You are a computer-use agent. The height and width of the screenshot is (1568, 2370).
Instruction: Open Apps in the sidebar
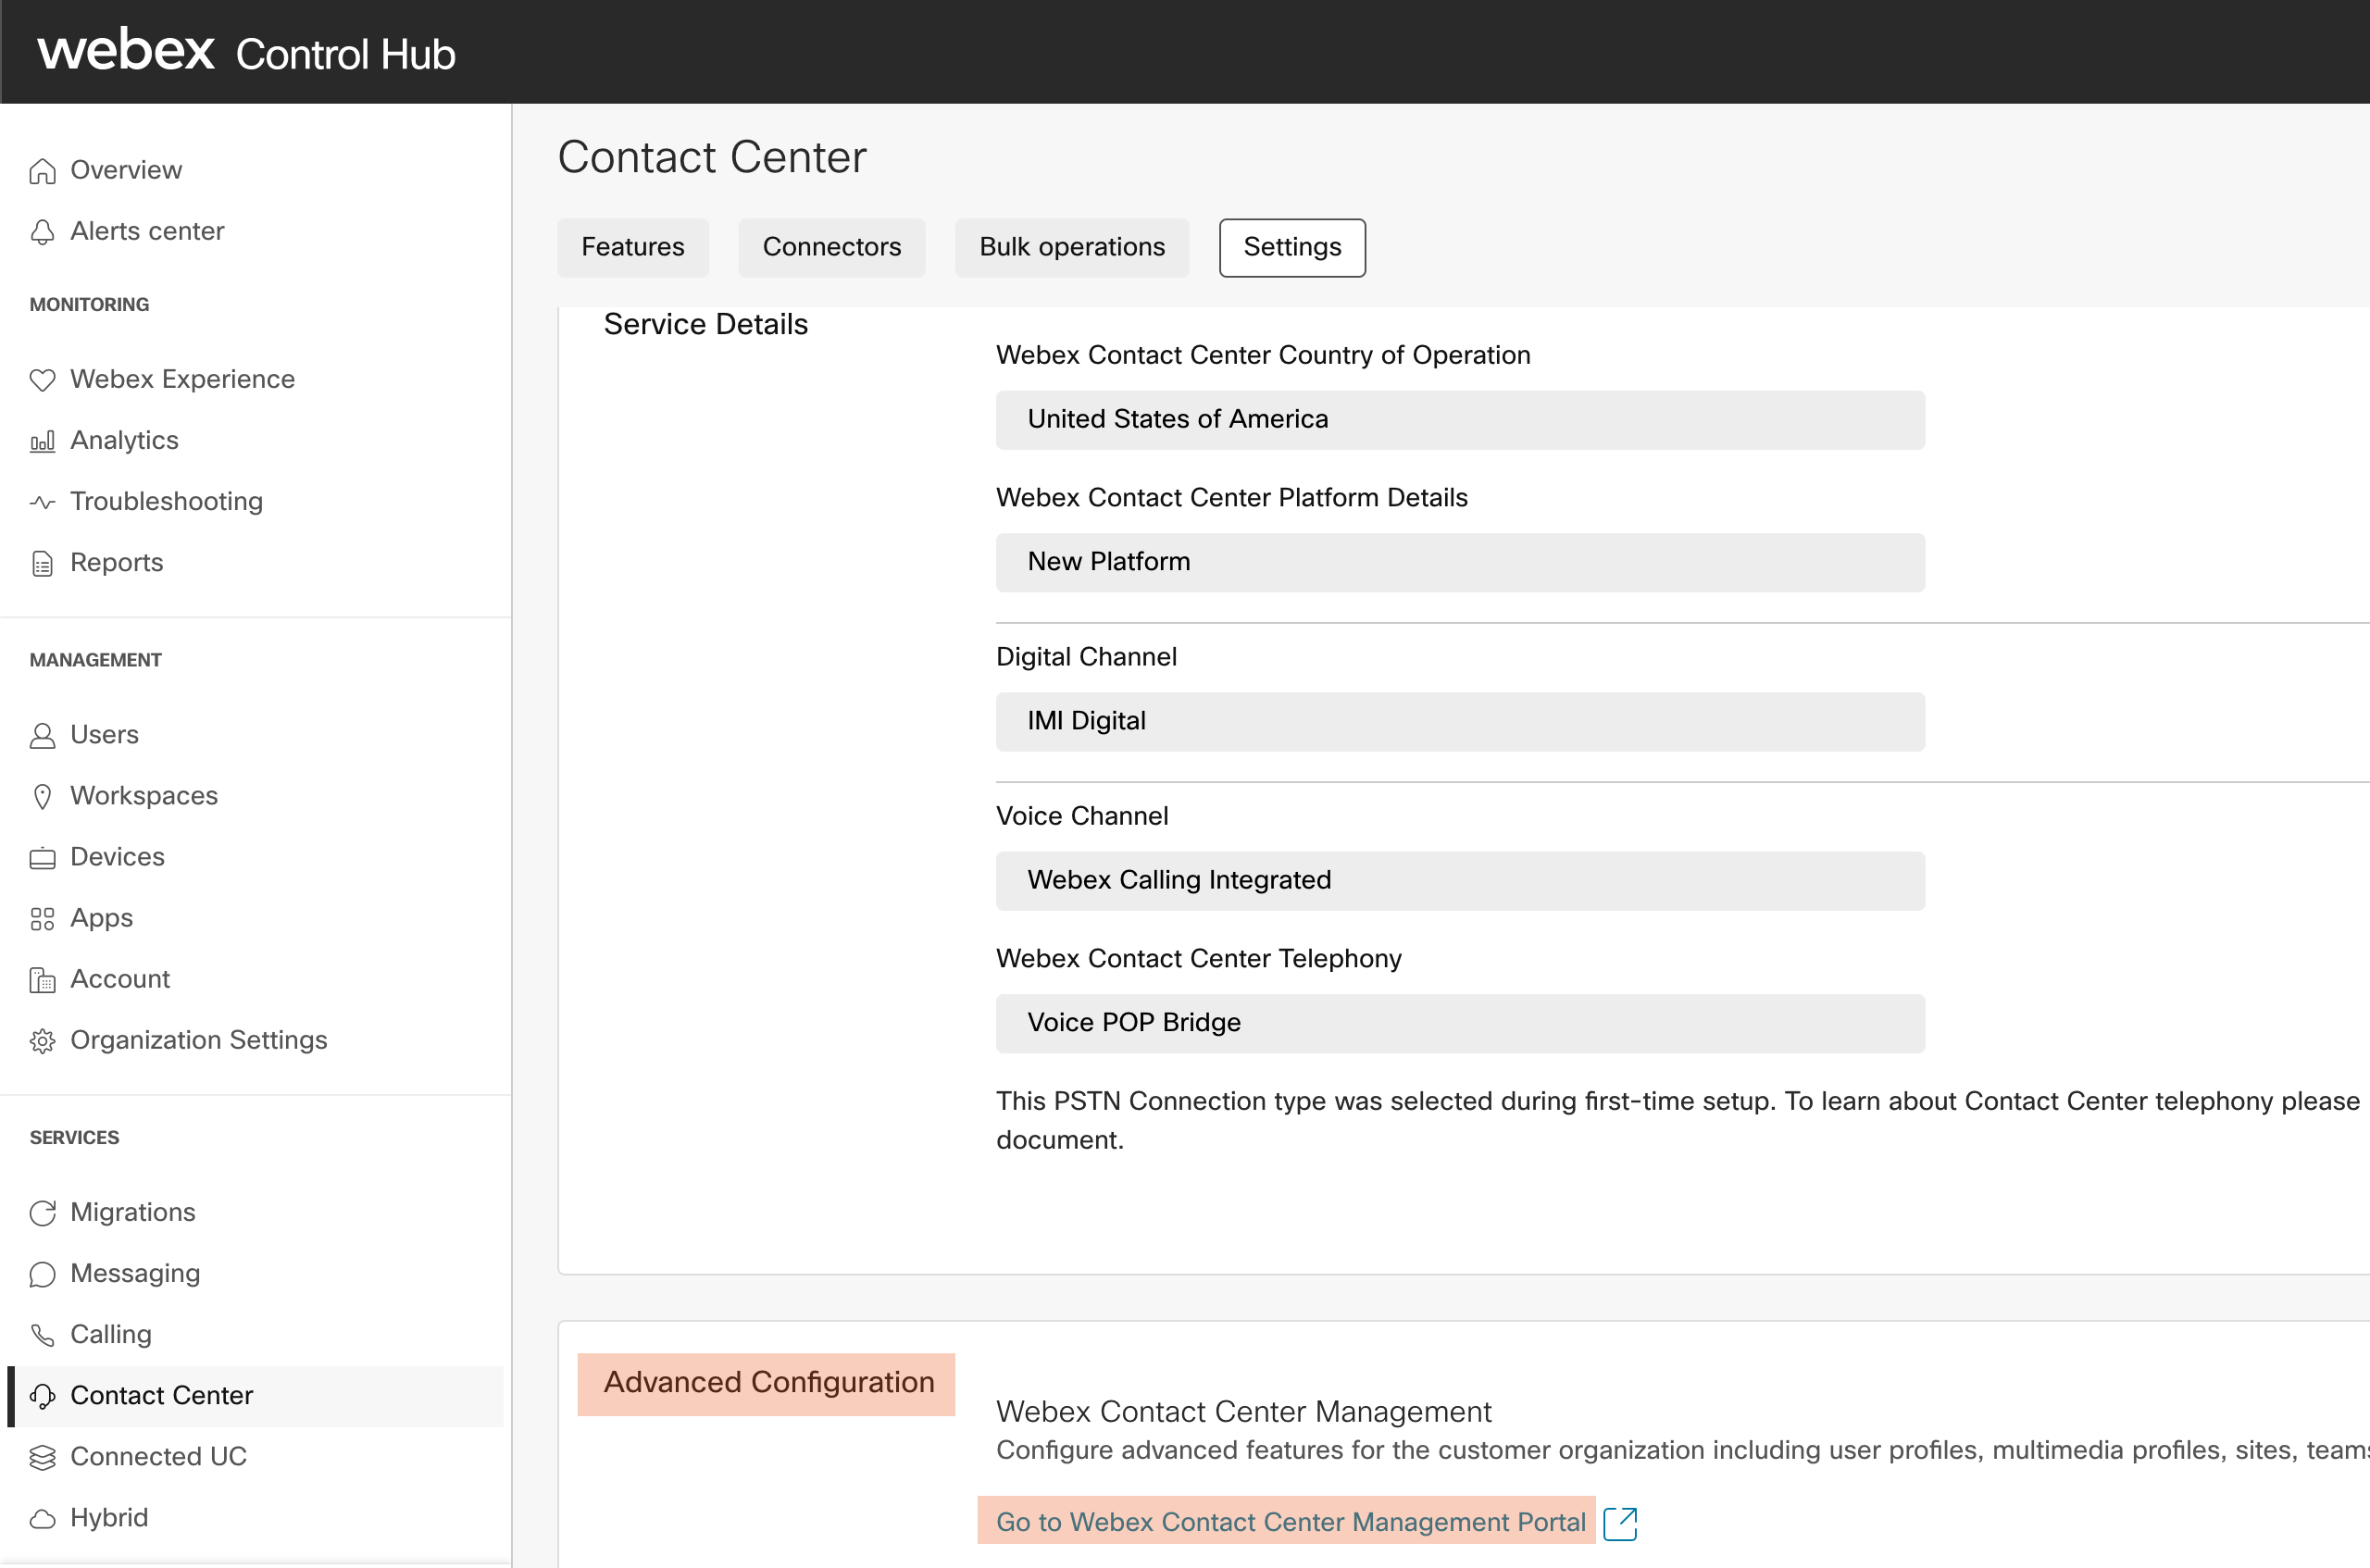point(101,917)
